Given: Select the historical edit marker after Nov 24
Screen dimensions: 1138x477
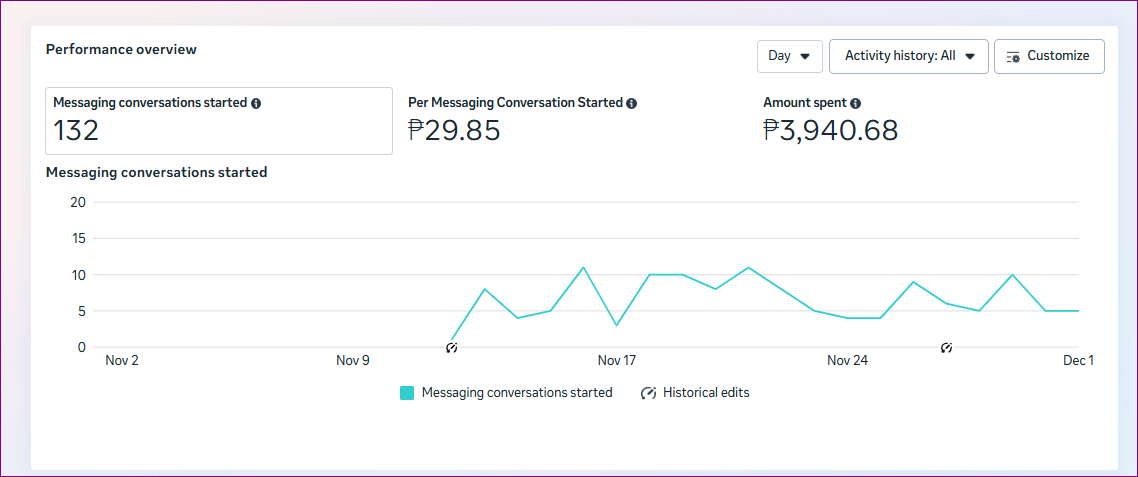Looking at the screenshot, I should (x=946, y=347).
